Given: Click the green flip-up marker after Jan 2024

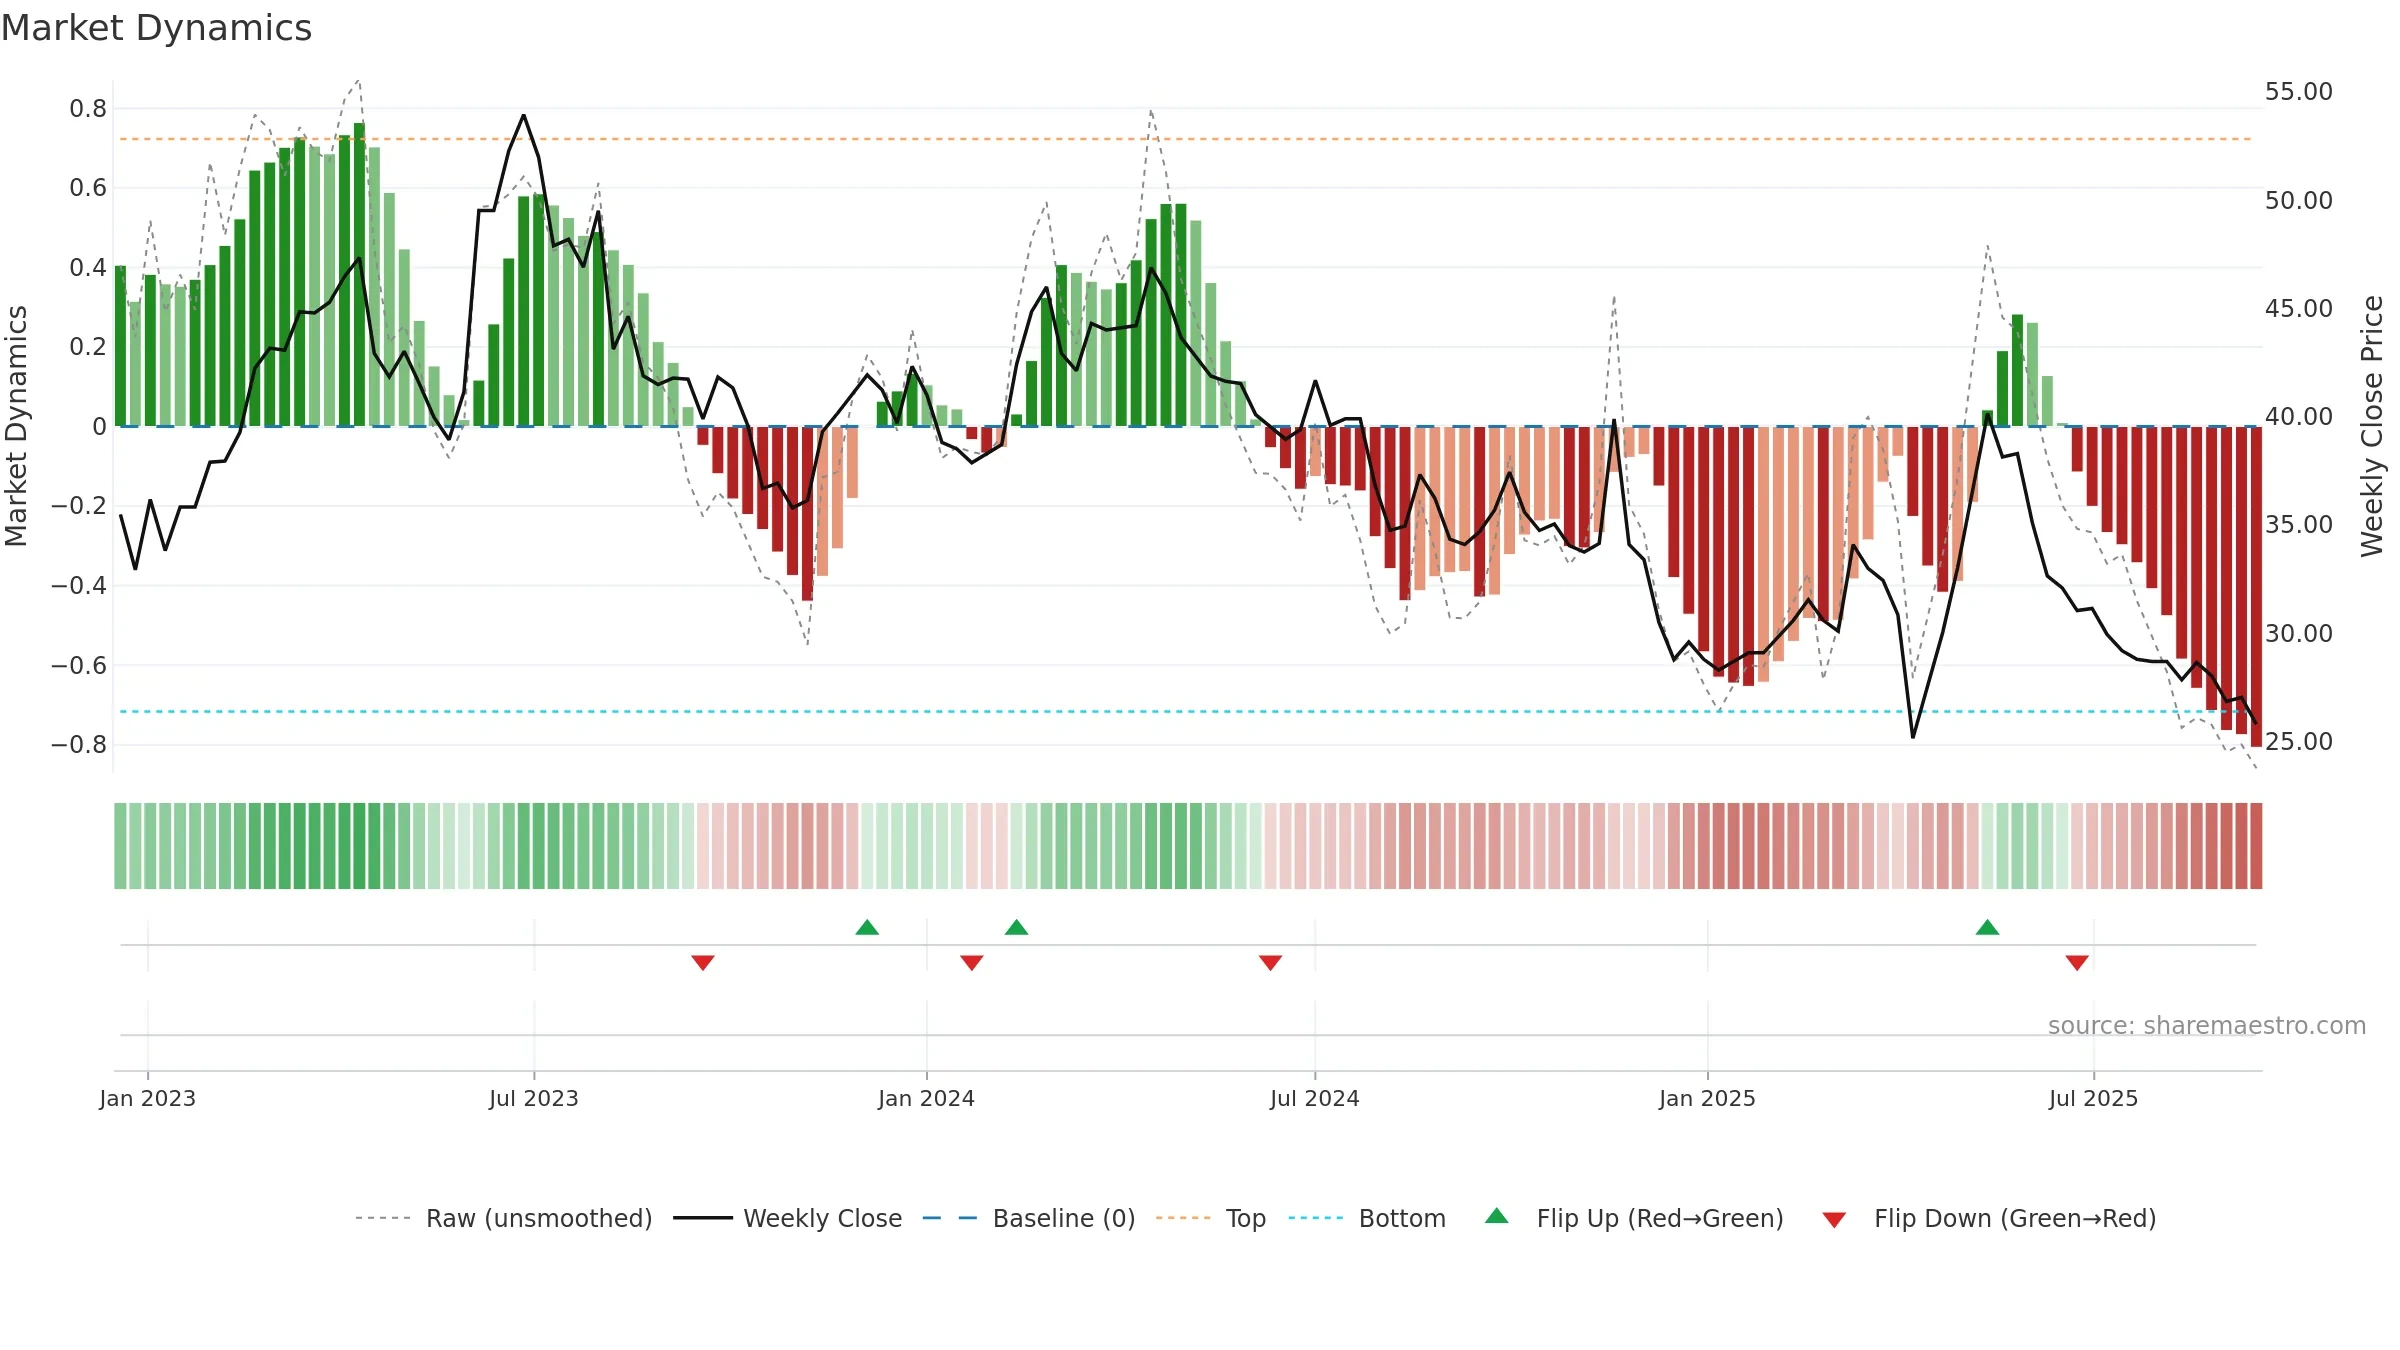Looking at the screenshot, I should pos(1016,927).
